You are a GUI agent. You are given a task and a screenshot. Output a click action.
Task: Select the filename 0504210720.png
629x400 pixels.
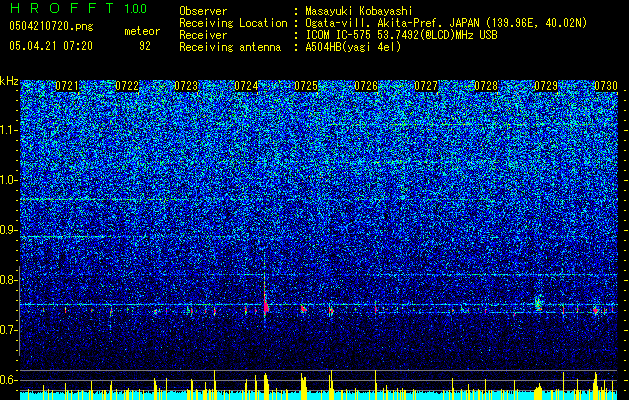click(51, 26)
